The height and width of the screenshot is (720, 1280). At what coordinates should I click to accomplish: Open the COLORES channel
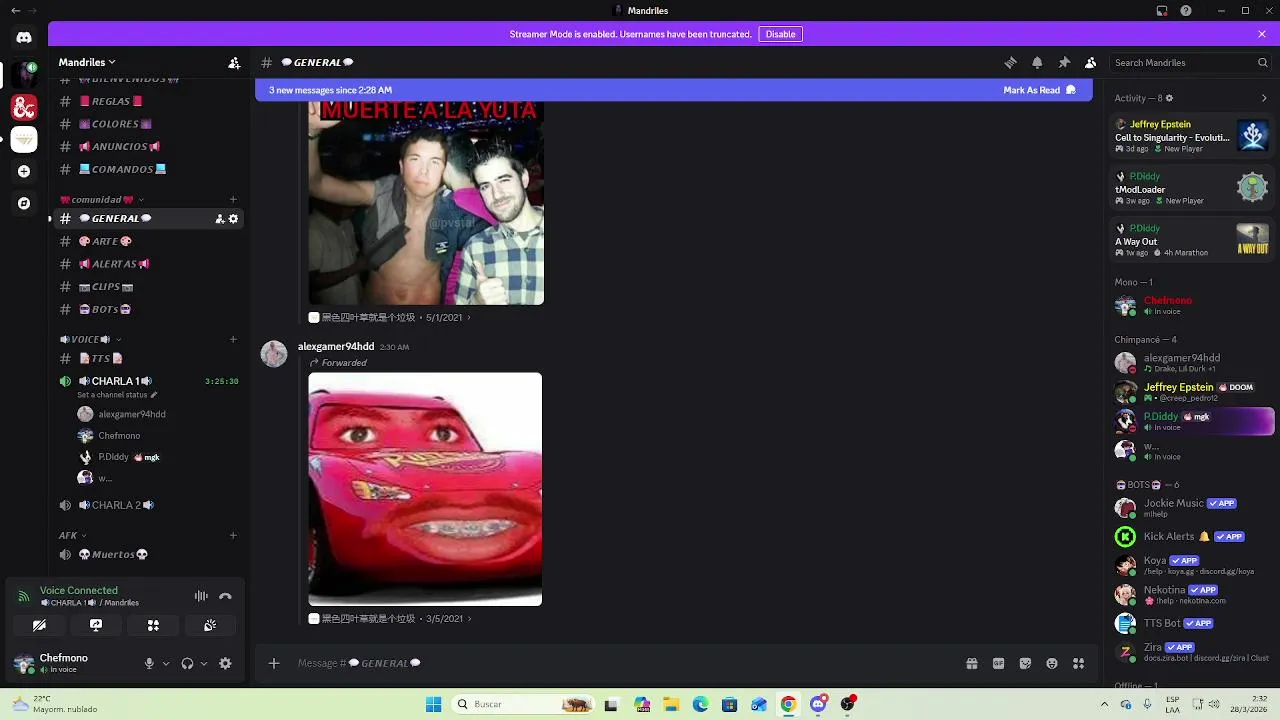point(149,124)
